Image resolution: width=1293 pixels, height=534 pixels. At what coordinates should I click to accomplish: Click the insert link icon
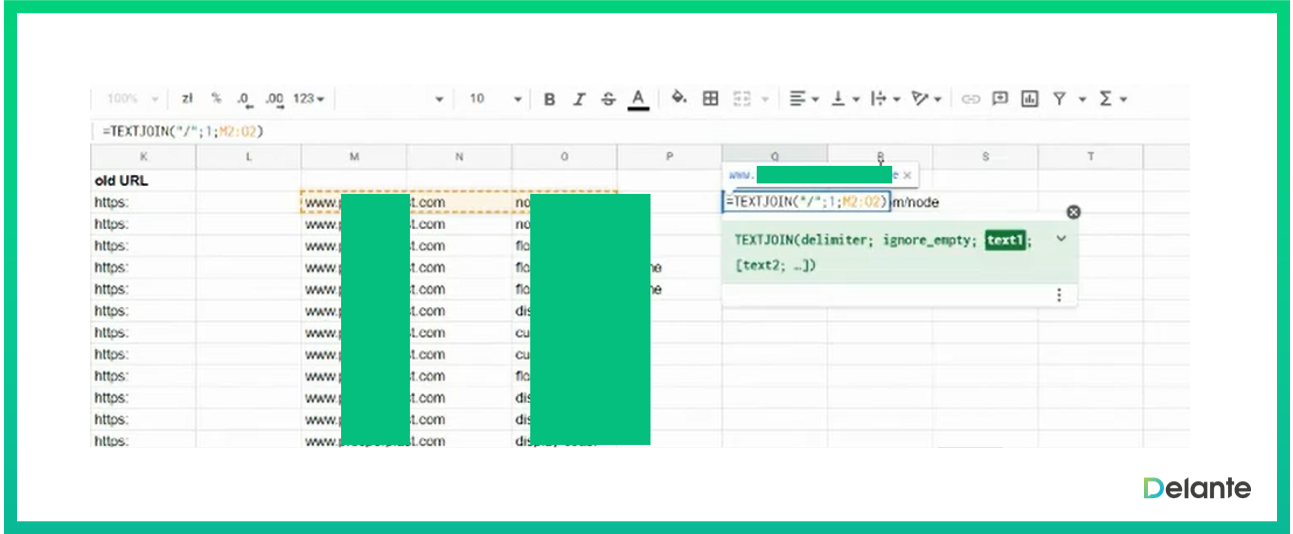pyautogui.click(x=970, y=99)
